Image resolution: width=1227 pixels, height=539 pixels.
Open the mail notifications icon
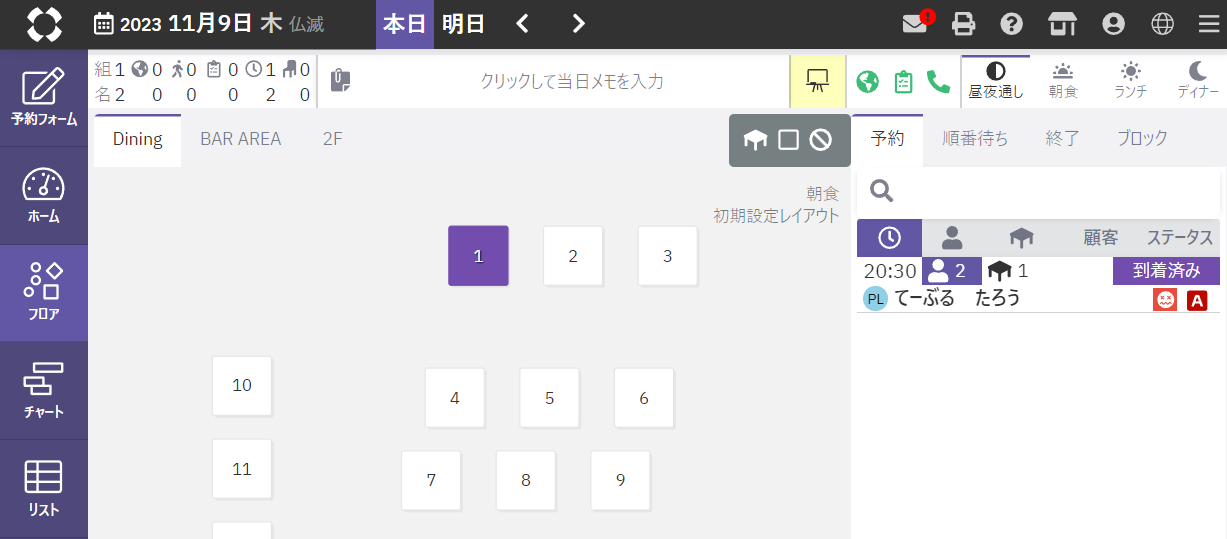(915, 24)
